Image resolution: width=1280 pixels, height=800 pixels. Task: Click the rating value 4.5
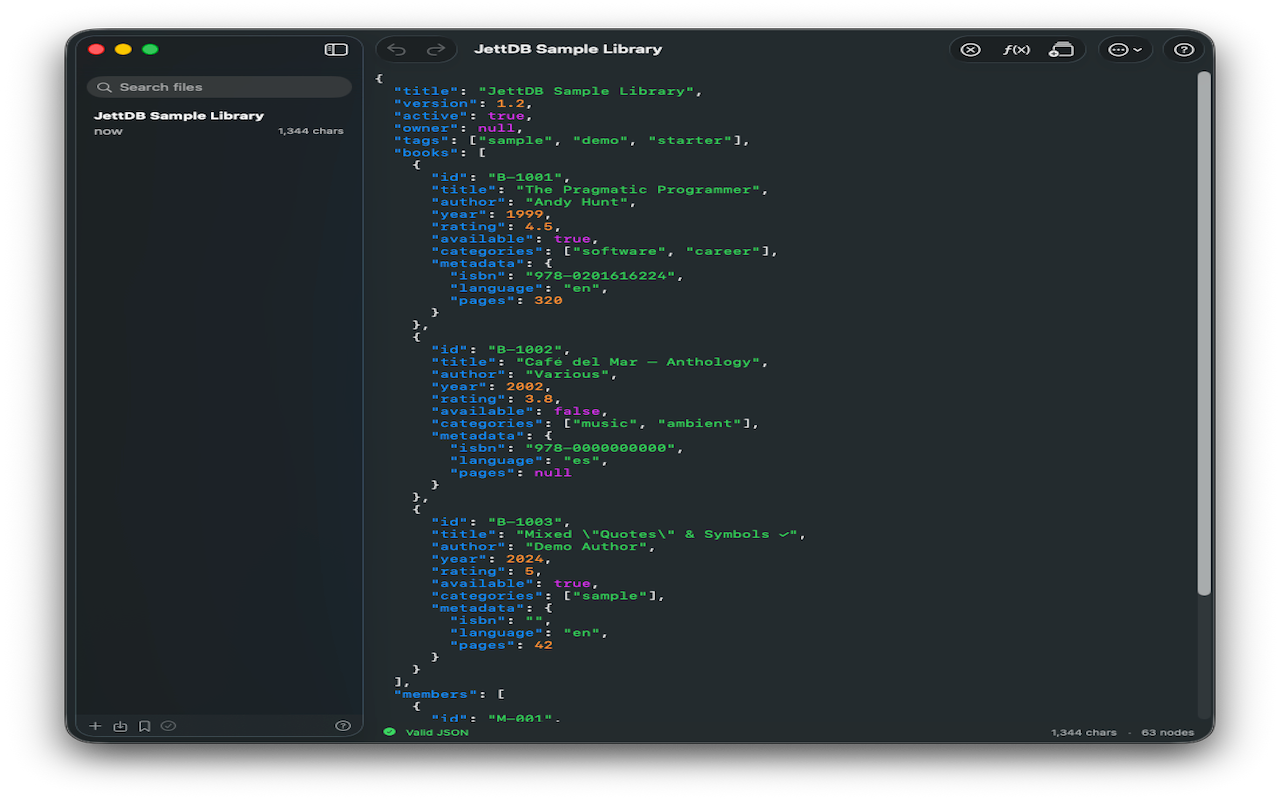[539, 226]
